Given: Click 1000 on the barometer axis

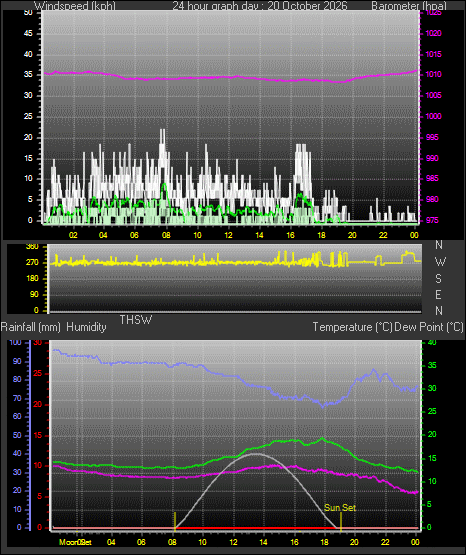Looking at the screenshot, I should 433,116.
